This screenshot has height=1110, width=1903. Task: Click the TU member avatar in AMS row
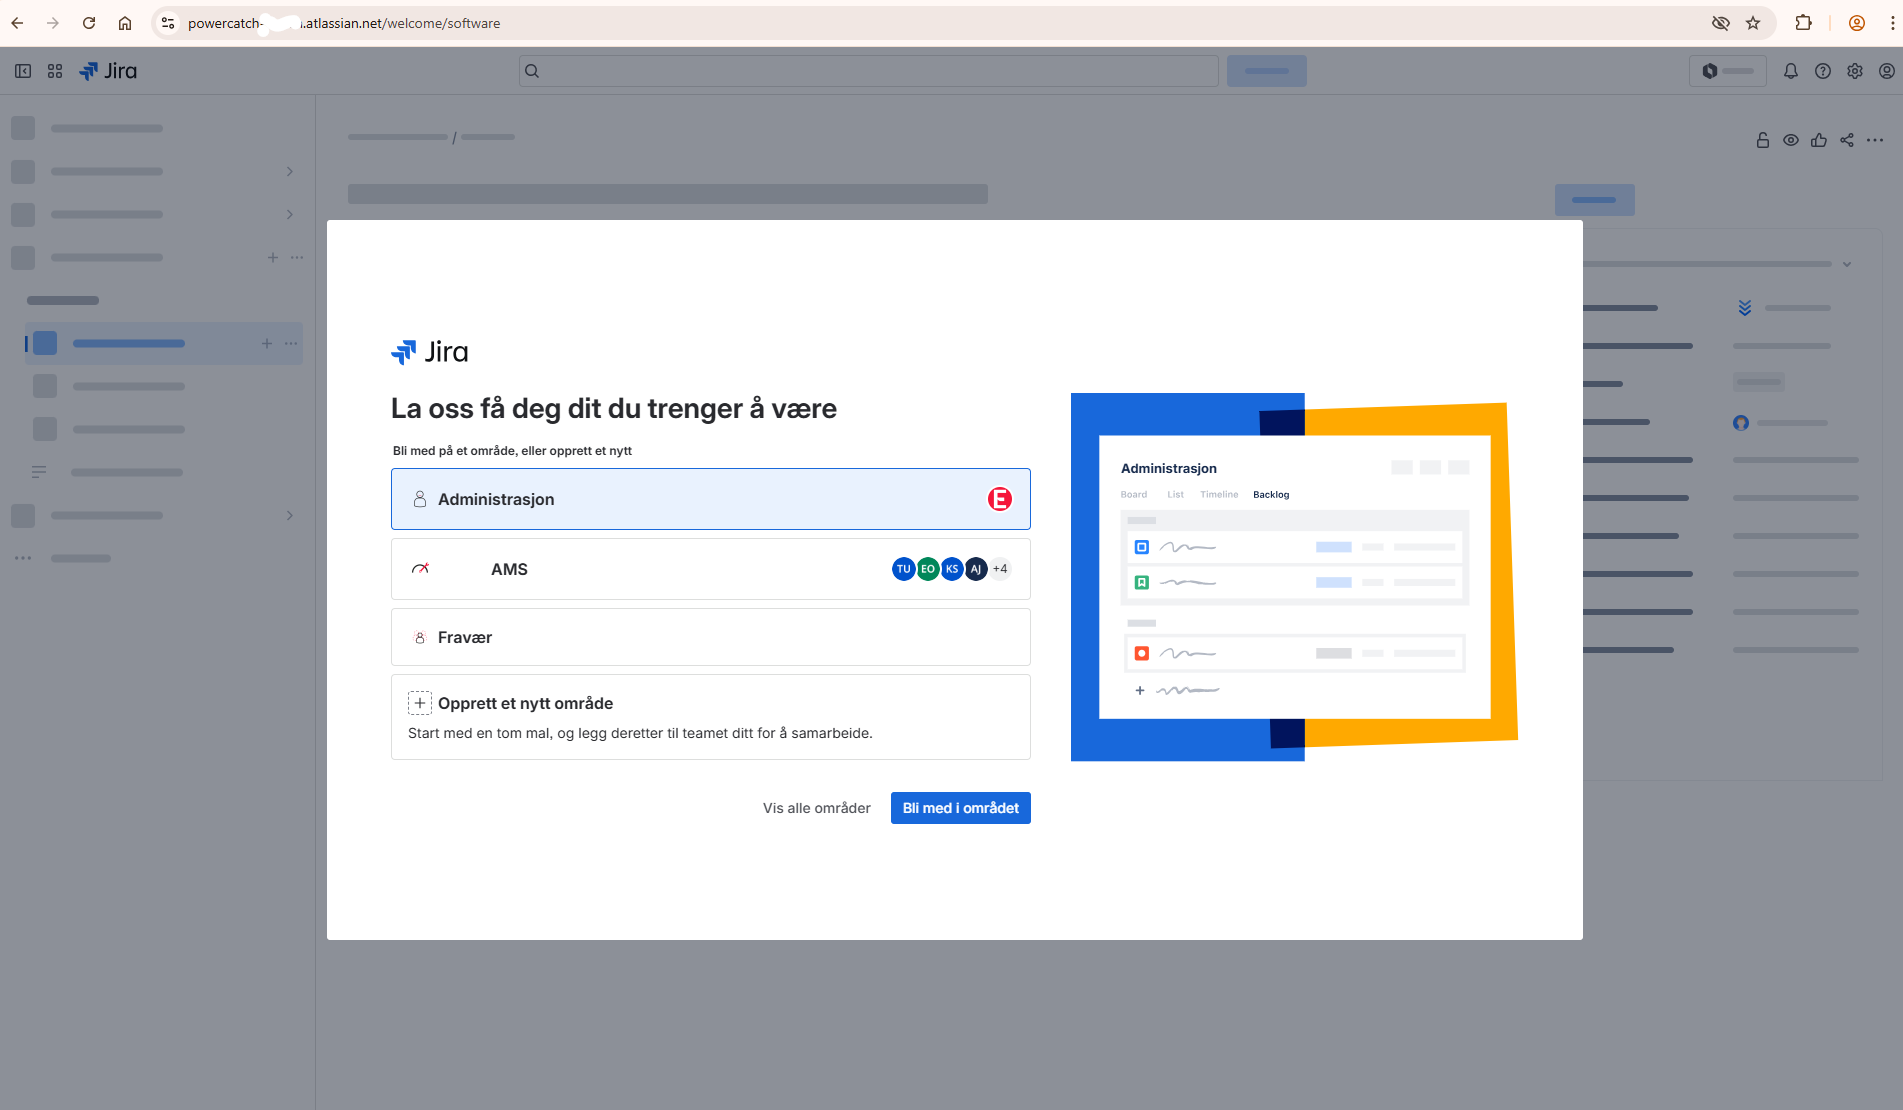pos(904,569)
